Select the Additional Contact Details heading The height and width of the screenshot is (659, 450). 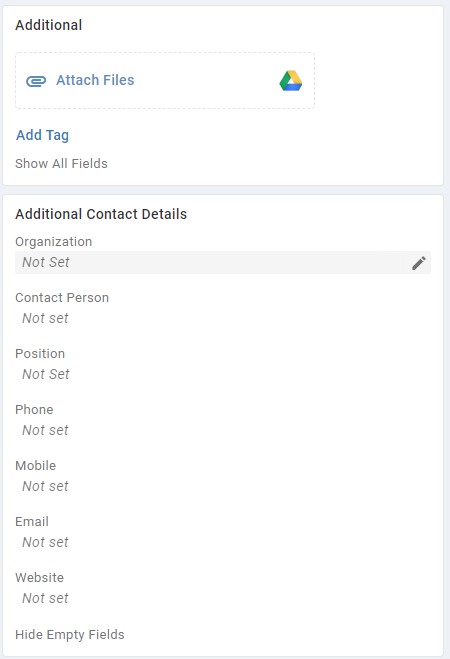(101, 214)
